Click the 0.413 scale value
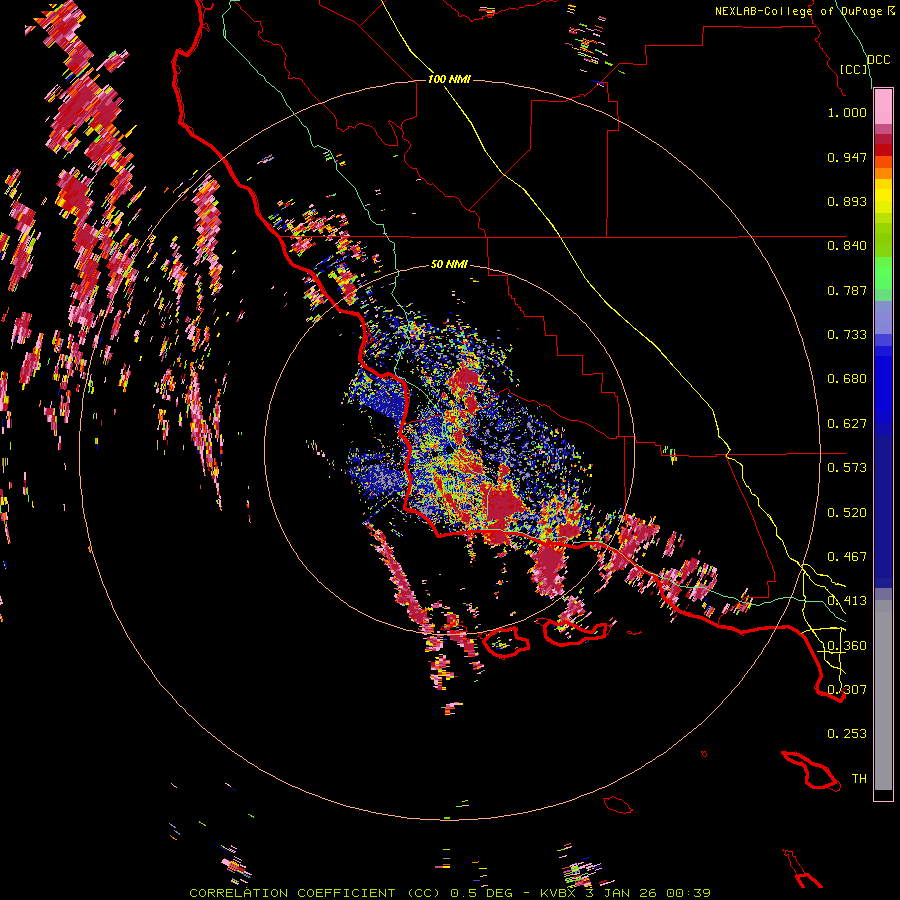The height and width of the screenshot is (900, 900). (847, 601)
